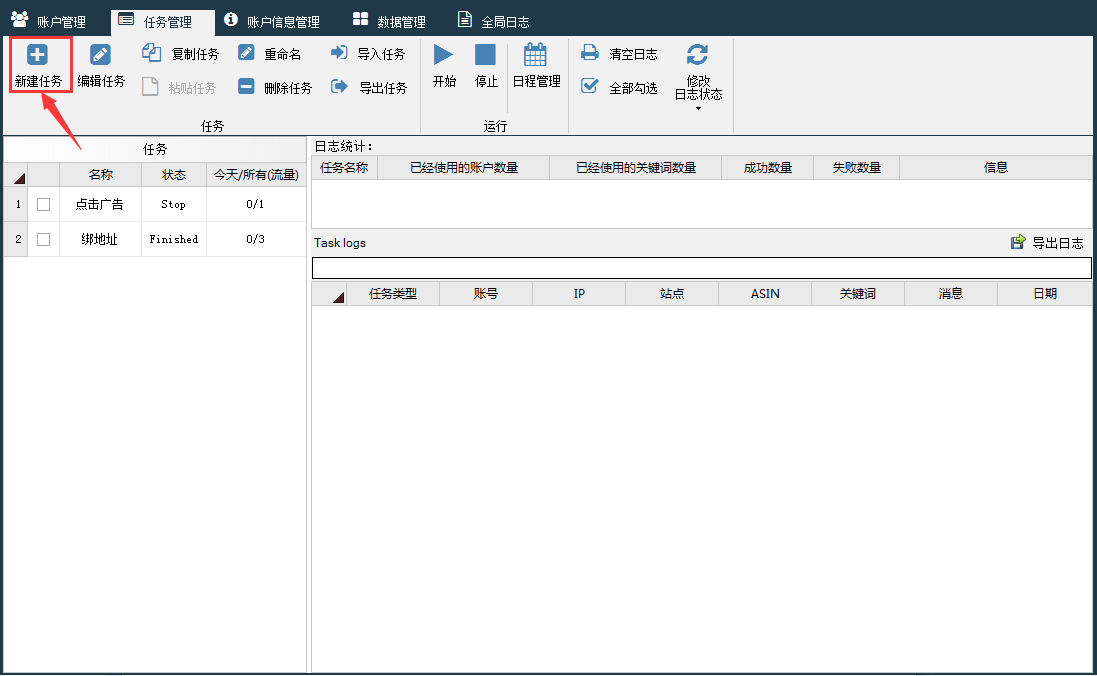
Task: Click the 全局日志 document icon
Action: tap(465, 19)
